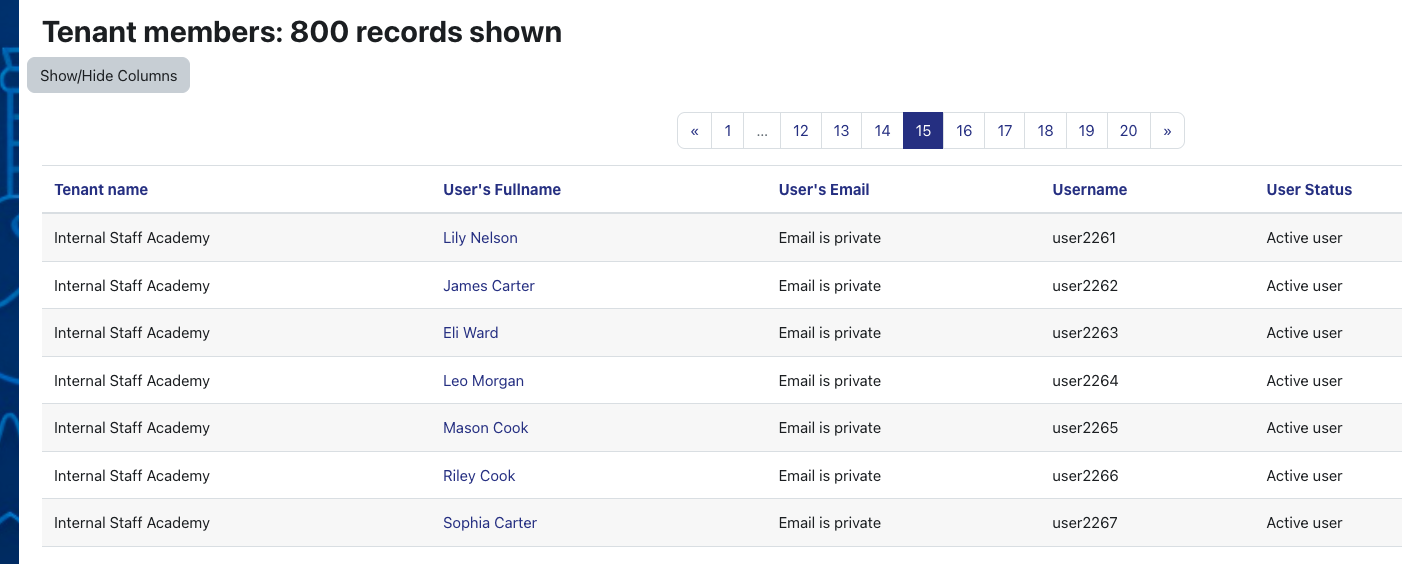View Eli Ward's profile
Image resolution: width=1402 pixels, height=564 pixels.
[471, 333]
